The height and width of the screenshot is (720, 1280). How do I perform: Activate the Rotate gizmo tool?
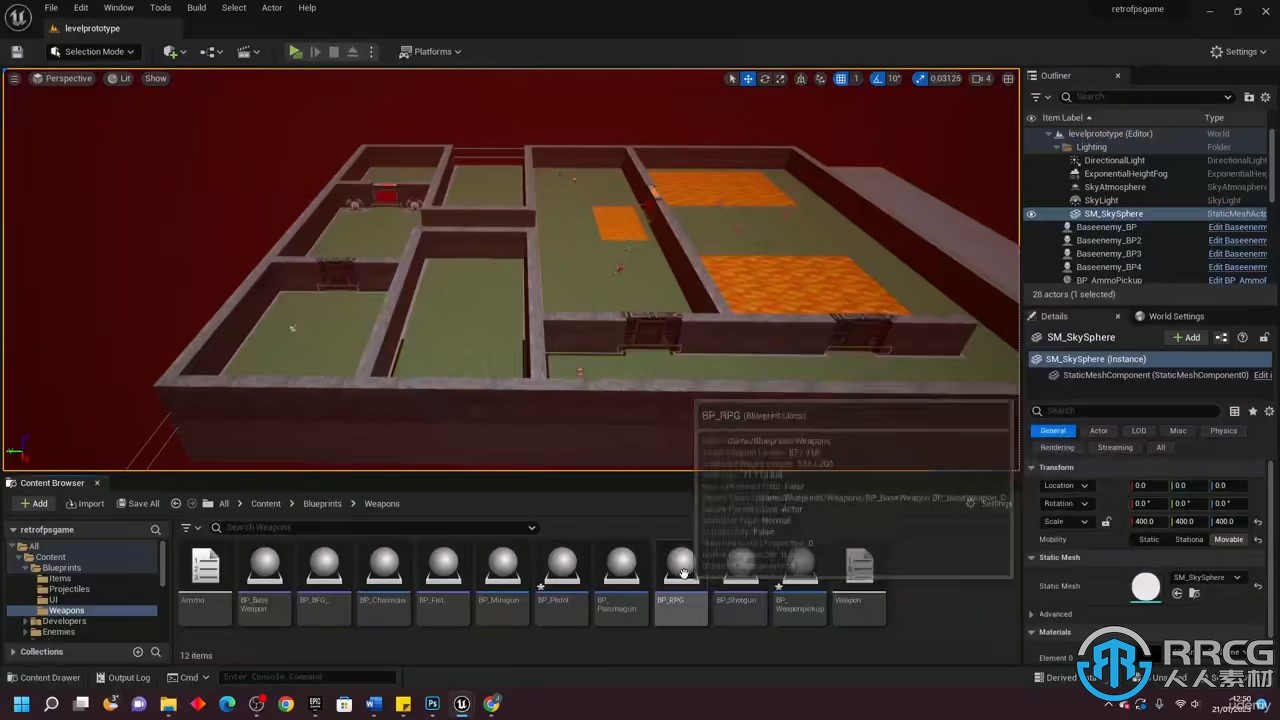click(765, 78)
